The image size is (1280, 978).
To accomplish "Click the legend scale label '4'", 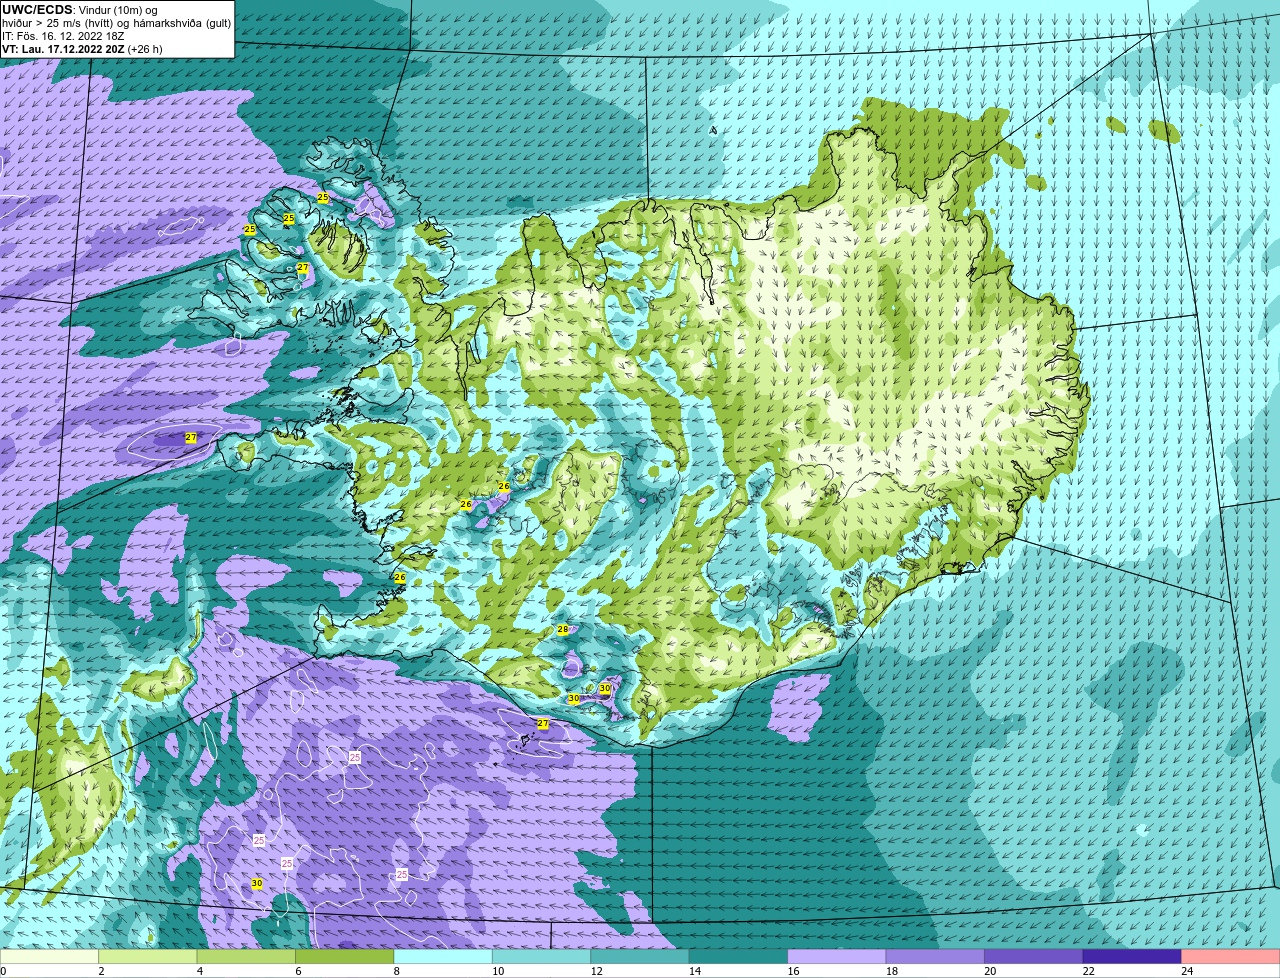I will tap(199, 970).
